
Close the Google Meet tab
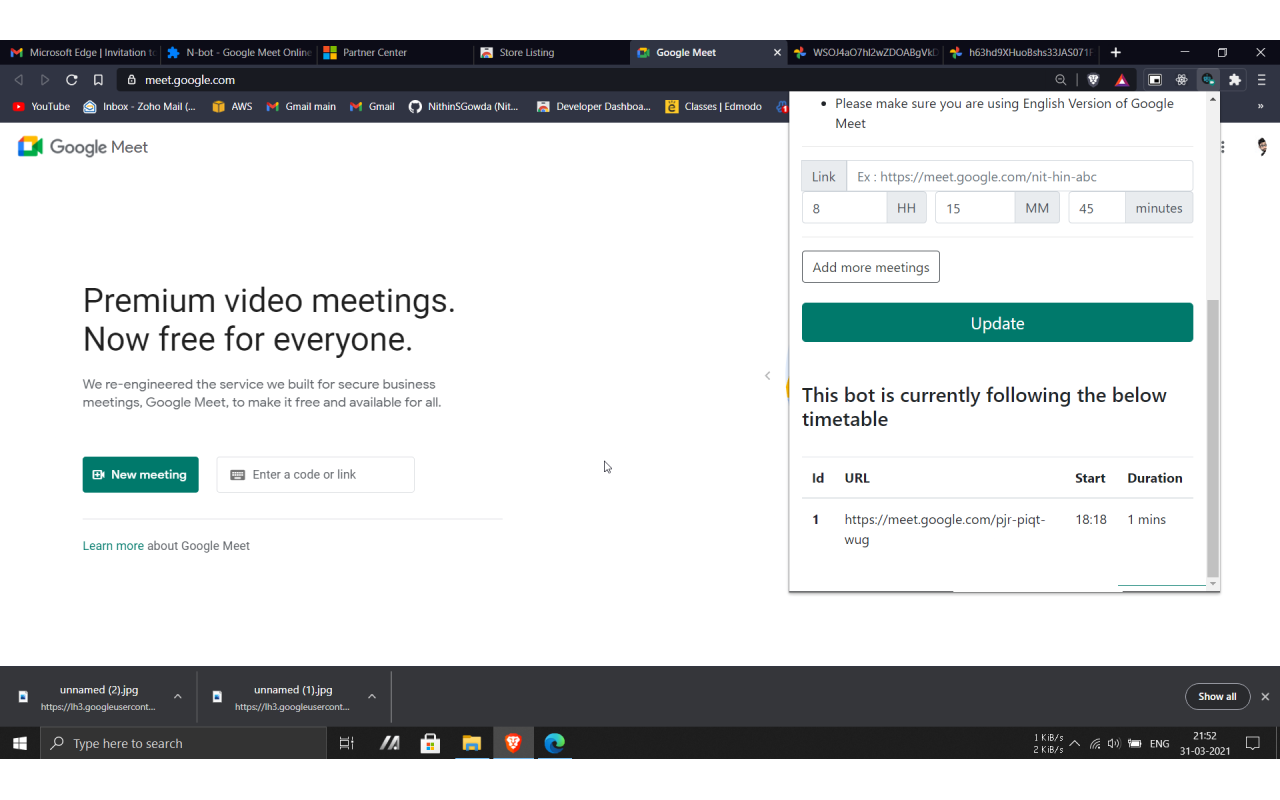click(778, 52)
